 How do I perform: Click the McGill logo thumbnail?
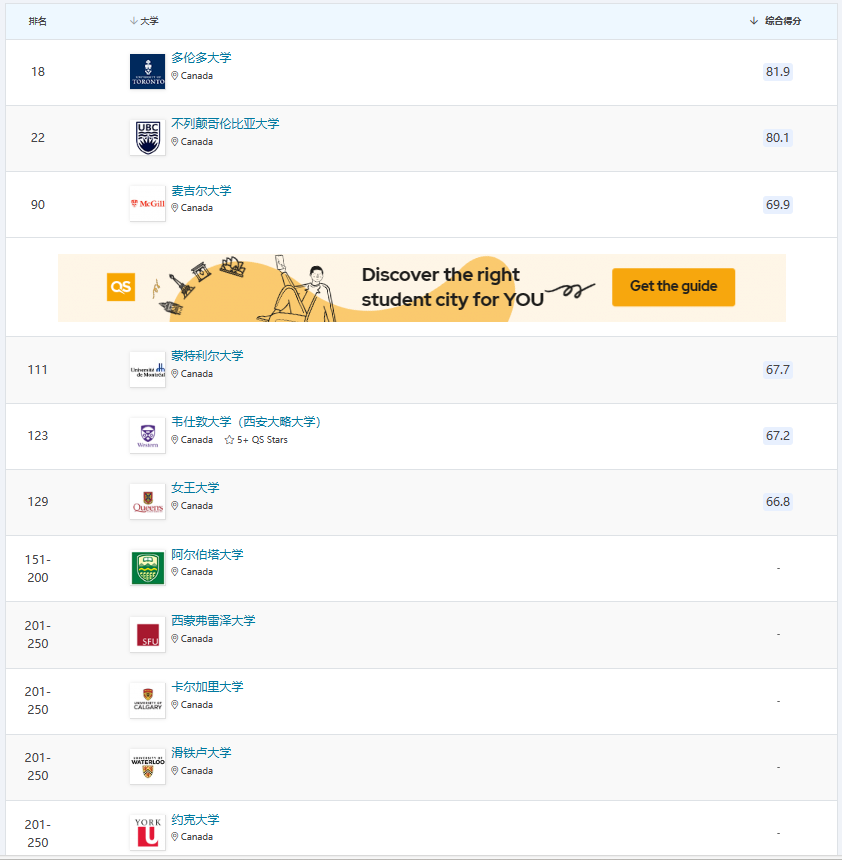148,203
